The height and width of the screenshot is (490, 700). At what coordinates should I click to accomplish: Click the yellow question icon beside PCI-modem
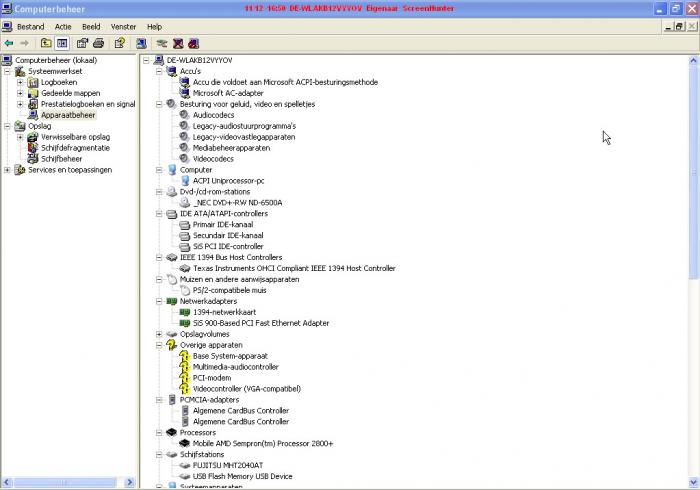[x=184, y=378]
